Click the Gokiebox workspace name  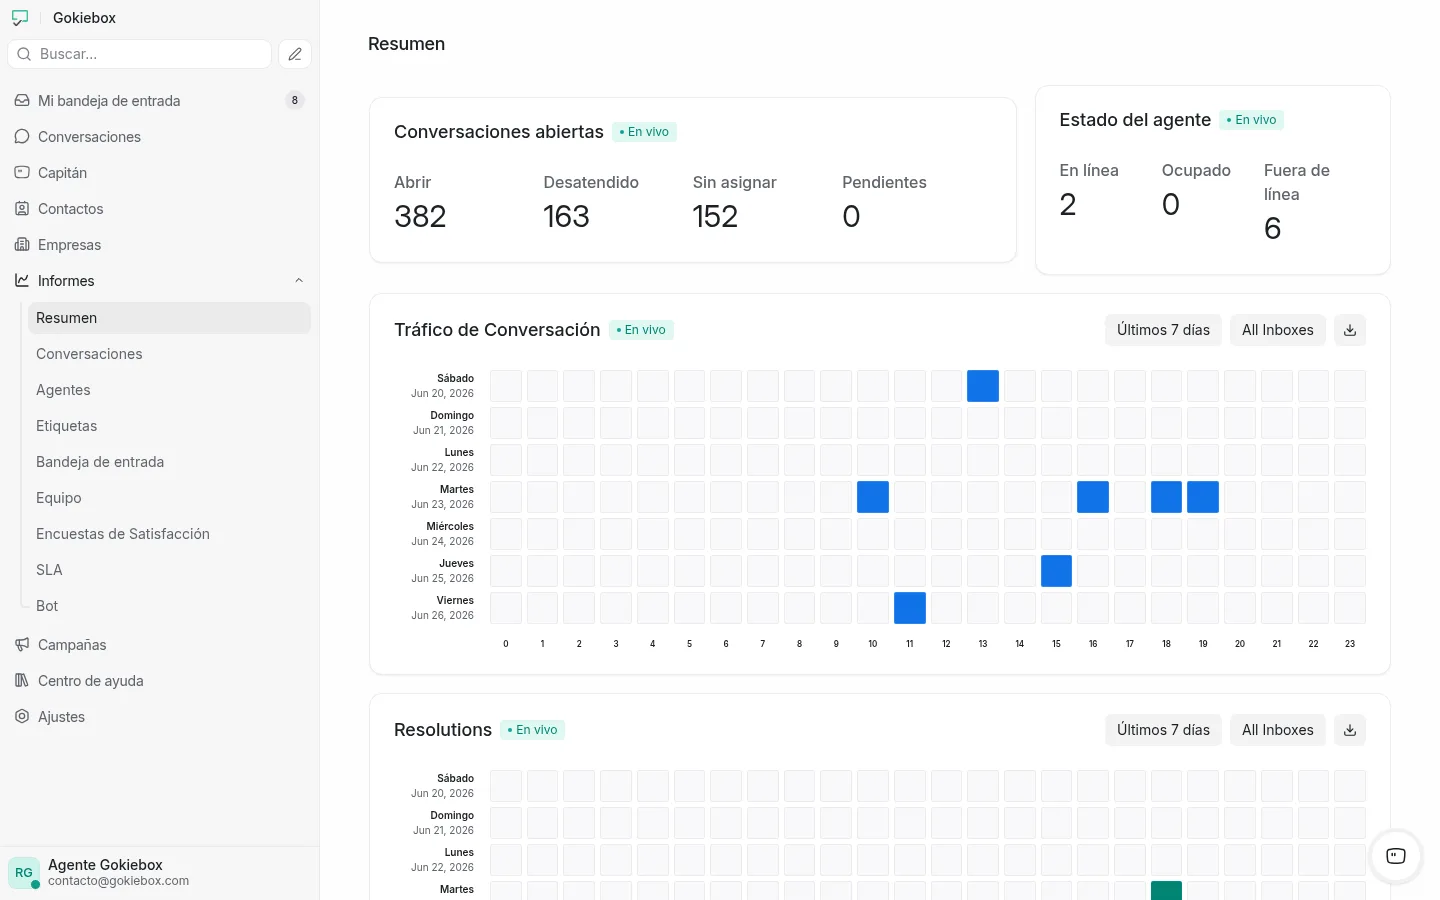pyautogui.click(x=84, y=18)
